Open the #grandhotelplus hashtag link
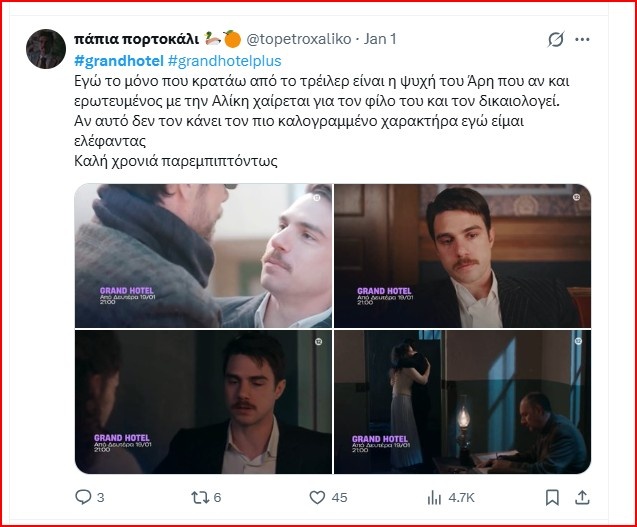The height and width of the screenshot is (527, 637). (x=224, y=61)
